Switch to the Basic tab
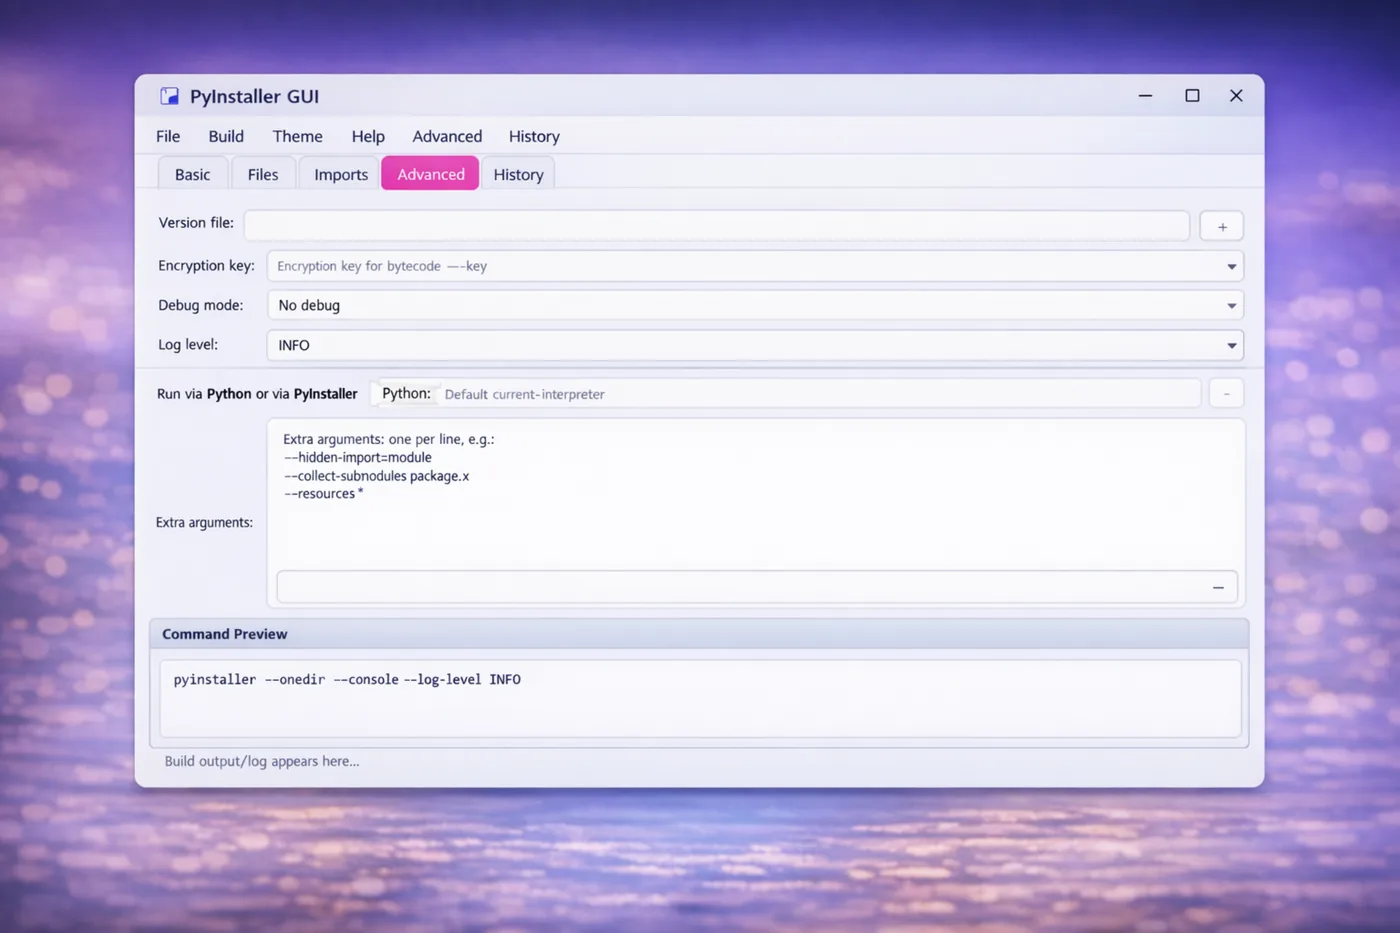The height and width of the screenshot is (933, 1400). click(192, 173)
